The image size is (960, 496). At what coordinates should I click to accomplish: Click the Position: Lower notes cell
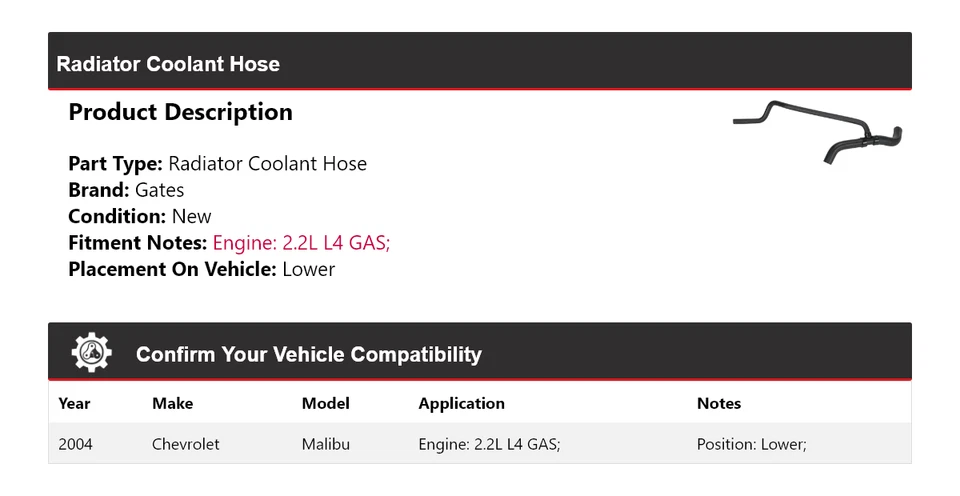[751, 444]
